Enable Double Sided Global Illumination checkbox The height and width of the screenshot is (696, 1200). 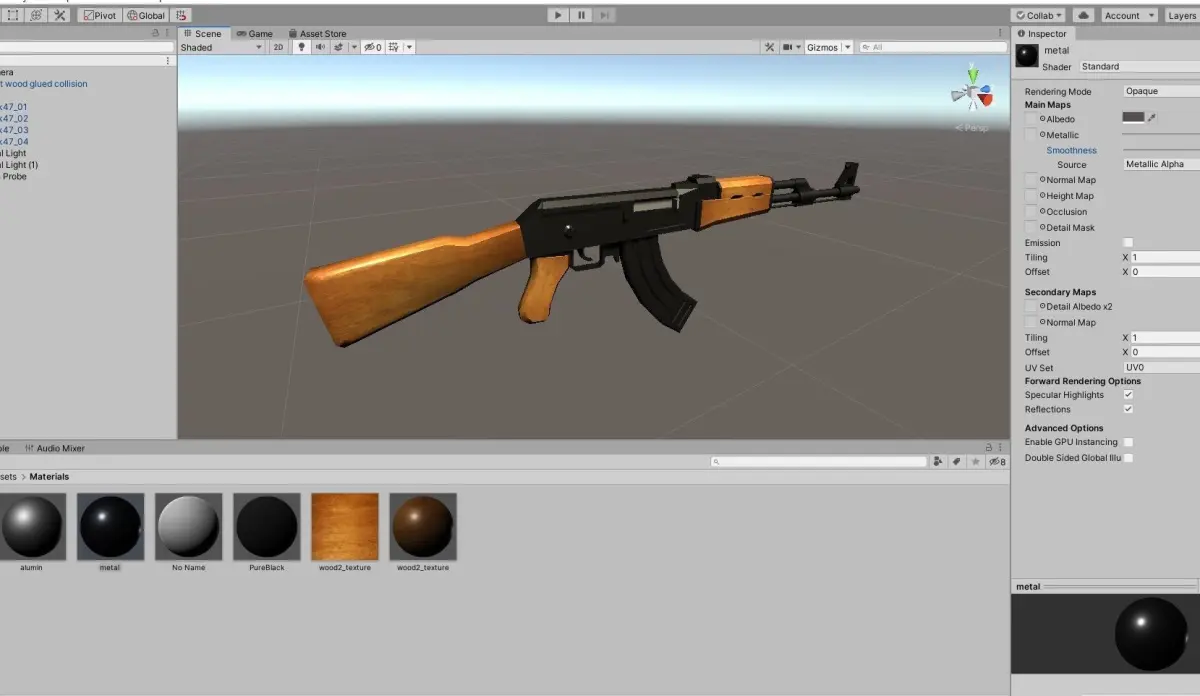point(1128,458)
